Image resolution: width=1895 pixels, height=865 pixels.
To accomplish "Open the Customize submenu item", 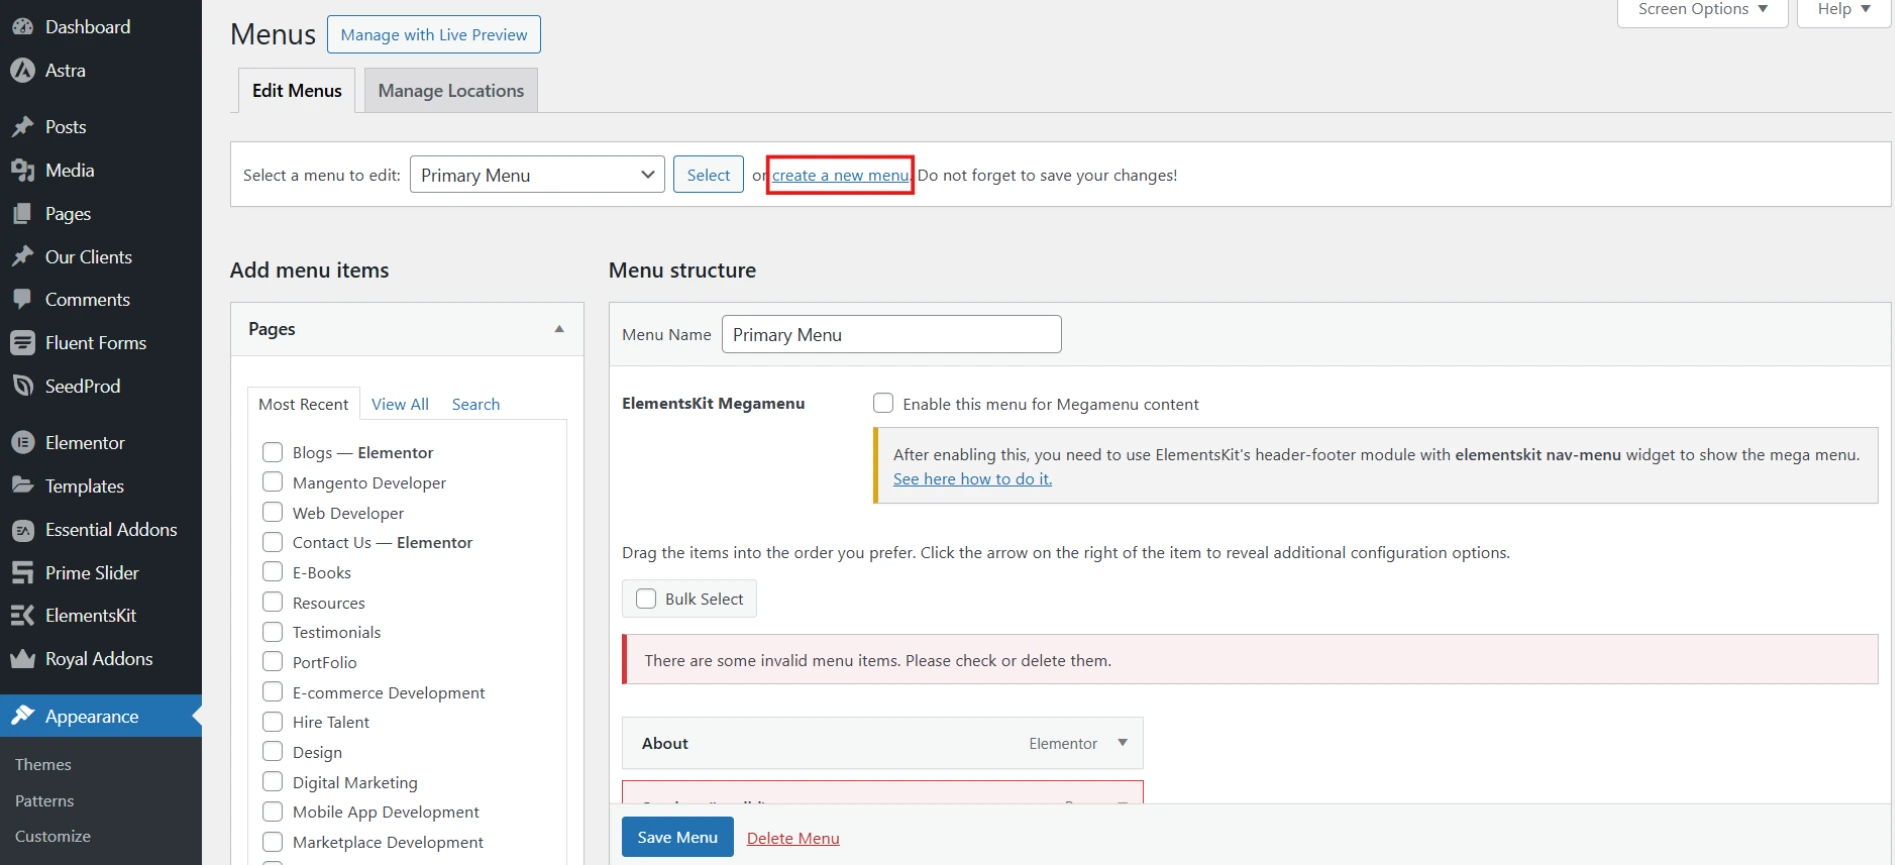I will tap(53, 836).
